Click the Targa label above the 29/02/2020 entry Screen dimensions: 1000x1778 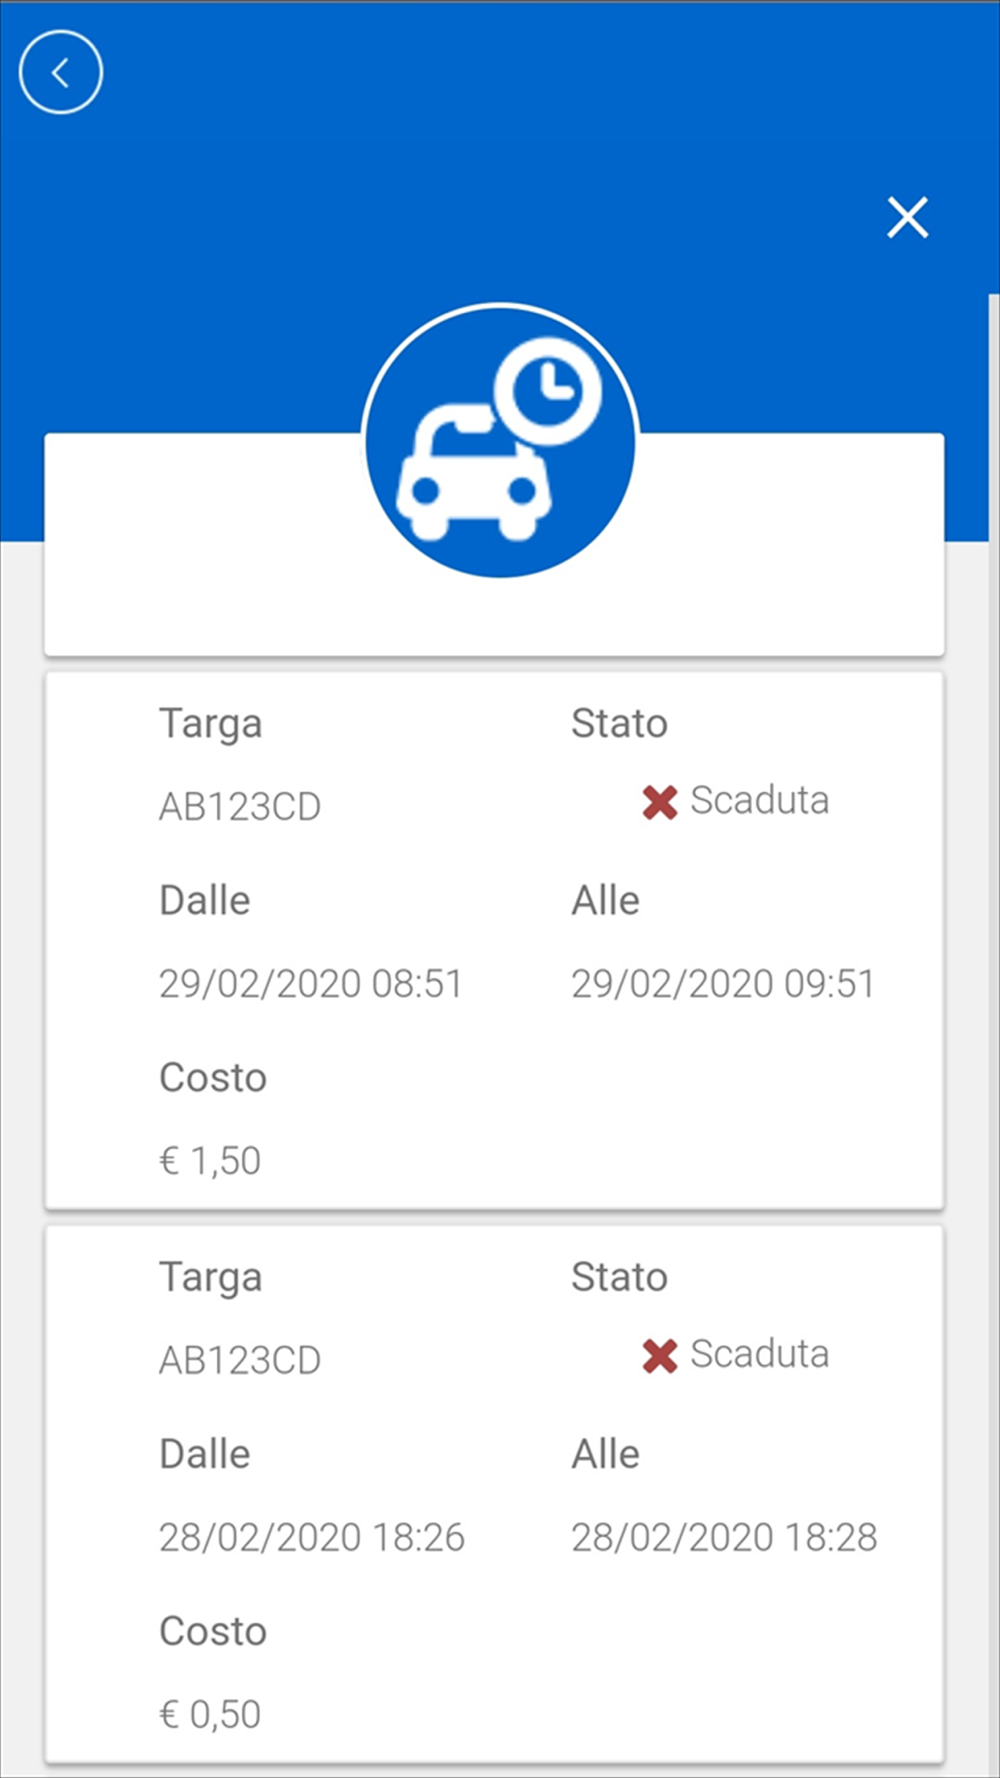211,724
